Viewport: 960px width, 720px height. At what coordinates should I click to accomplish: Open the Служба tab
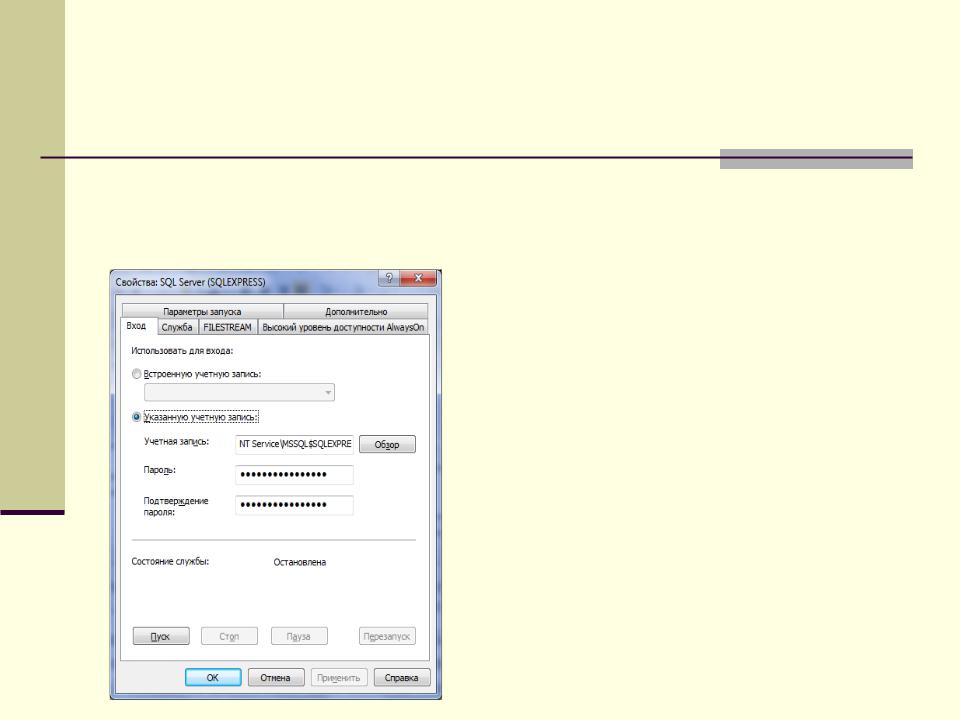tap(177, 327)
